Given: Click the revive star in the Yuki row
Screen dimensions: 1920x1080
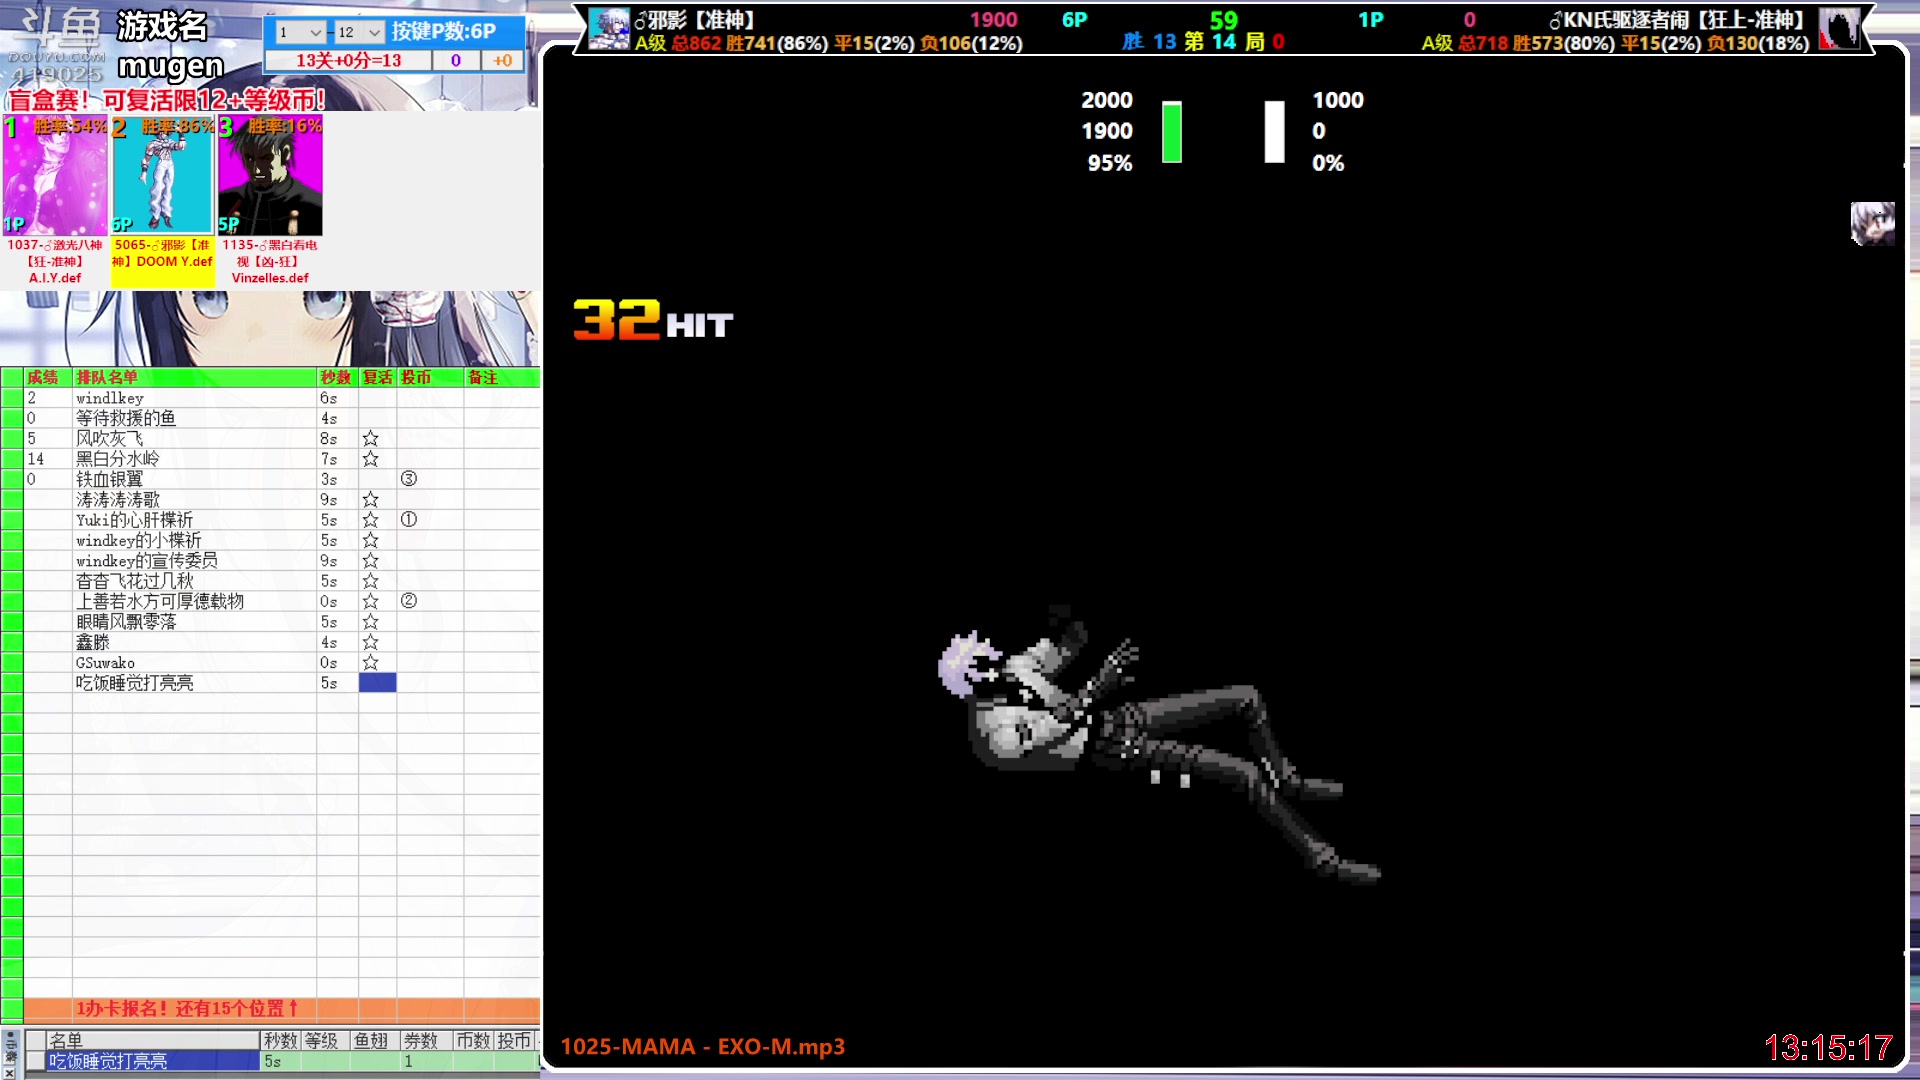Looking at the screenshot, I should pyautogui.click(x=370, y=520).
